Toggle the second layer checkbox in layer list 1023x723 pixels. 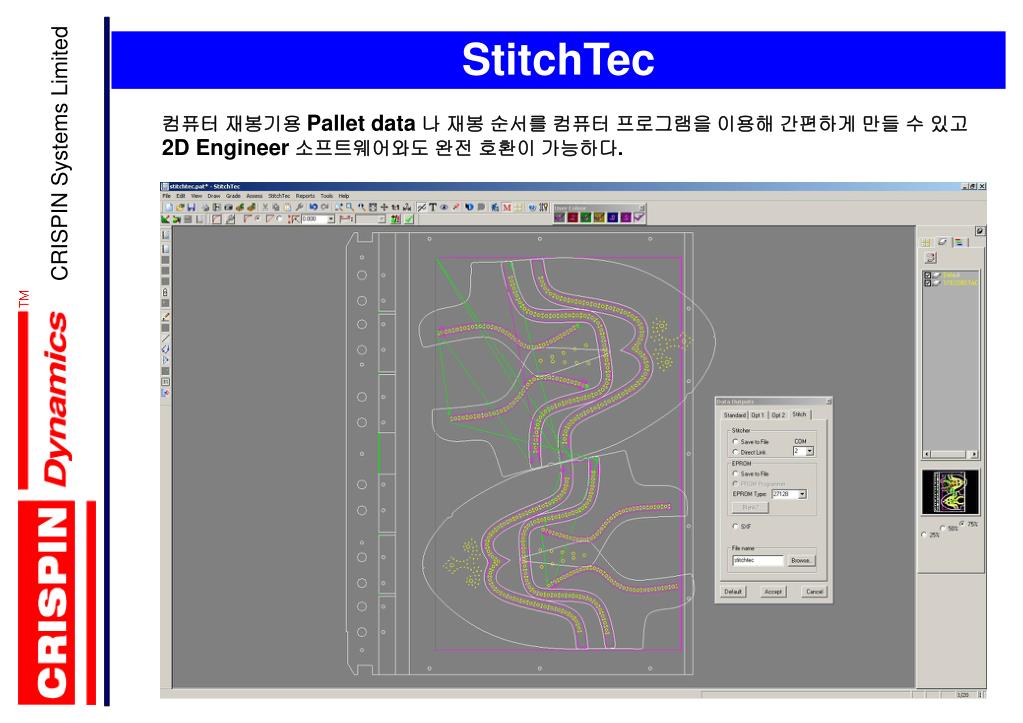(927, 283)
